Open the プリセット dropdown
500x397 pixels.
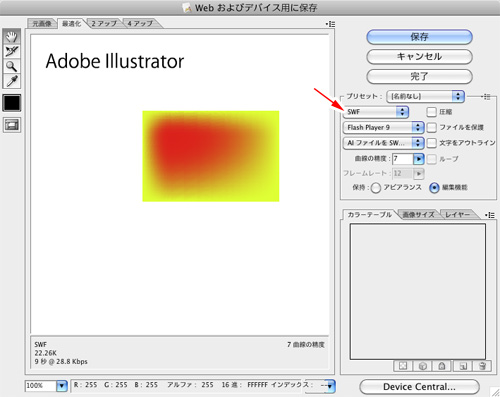[x=425, y=96]
